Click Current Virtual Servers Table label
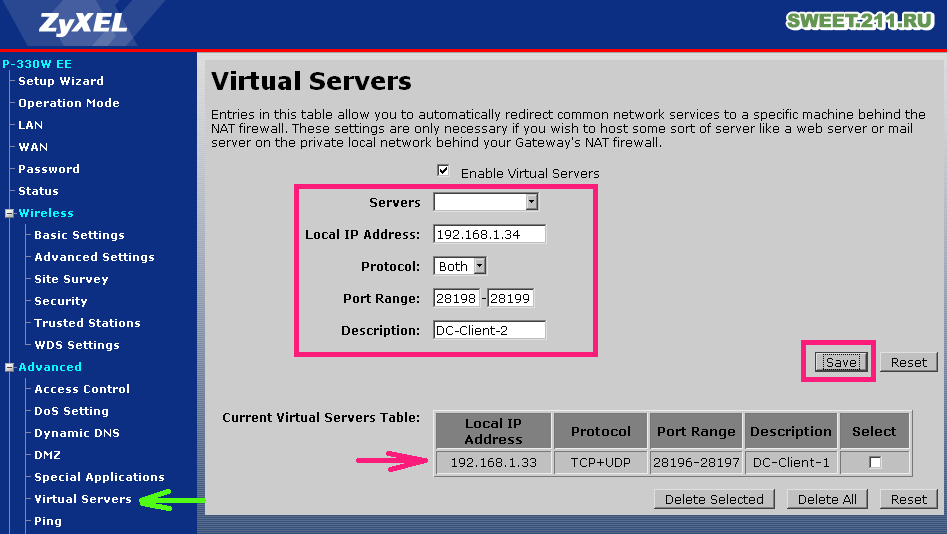This screenshot has height=534, width=947. (x=321, y=417)
